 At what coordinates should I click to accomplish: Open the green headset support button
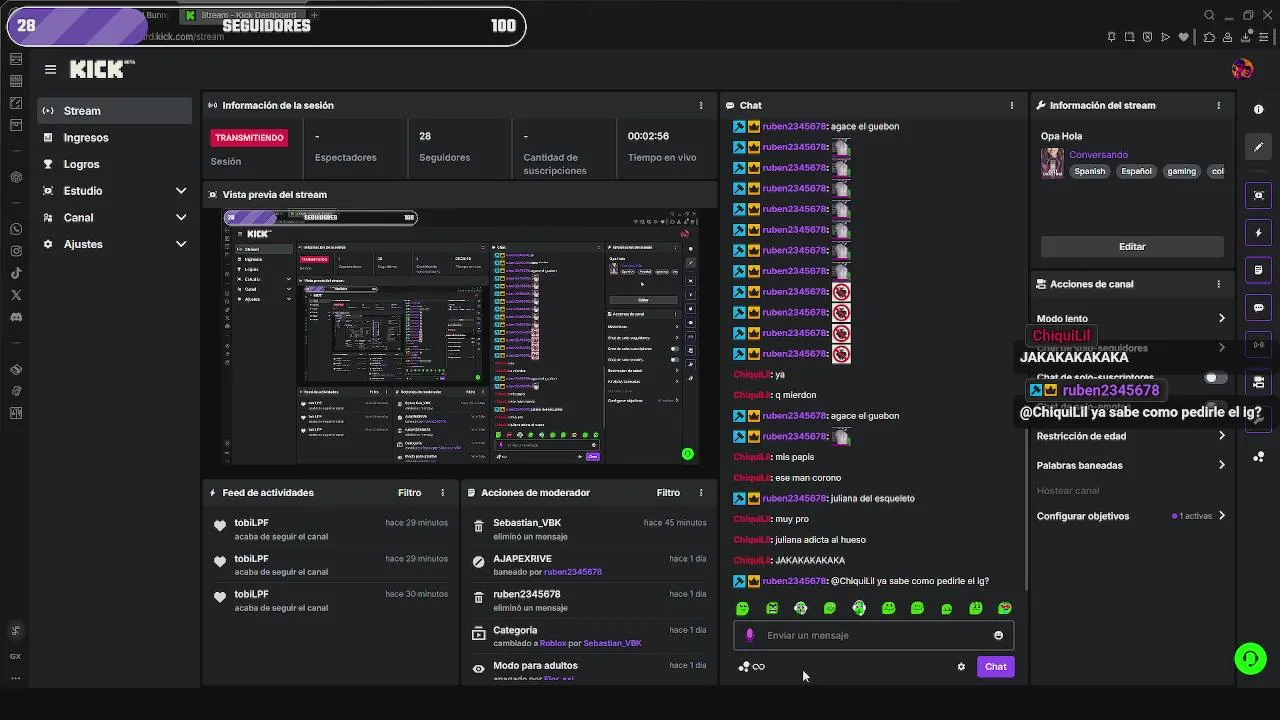click(1250, 658)
